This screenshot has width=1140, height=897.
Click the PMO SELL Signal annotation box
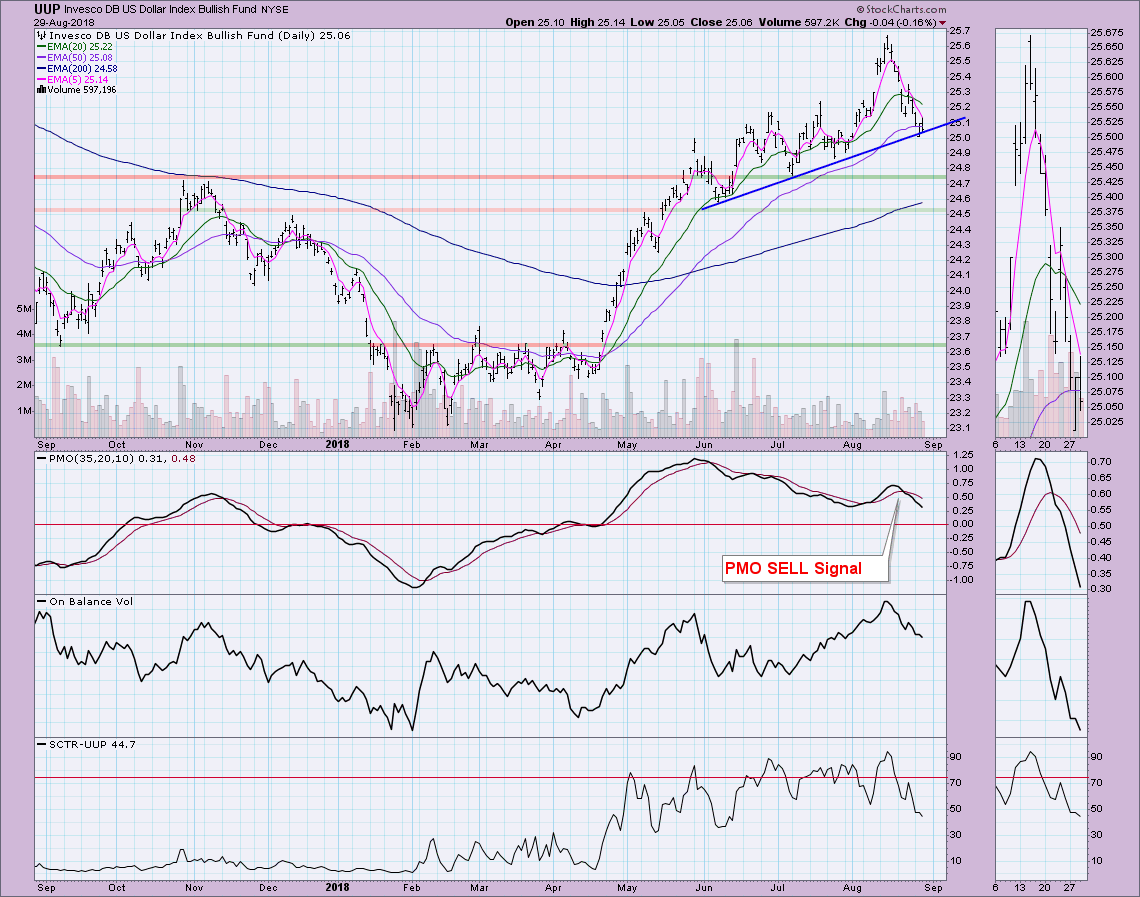[806, 569]
